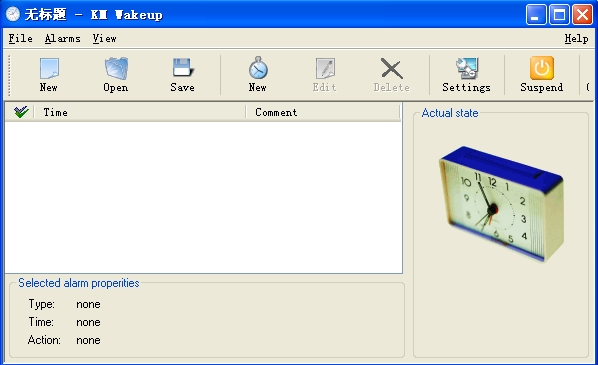Click the Comment column header
Screen dimensions: 598x365
click(x=323, y=112)
